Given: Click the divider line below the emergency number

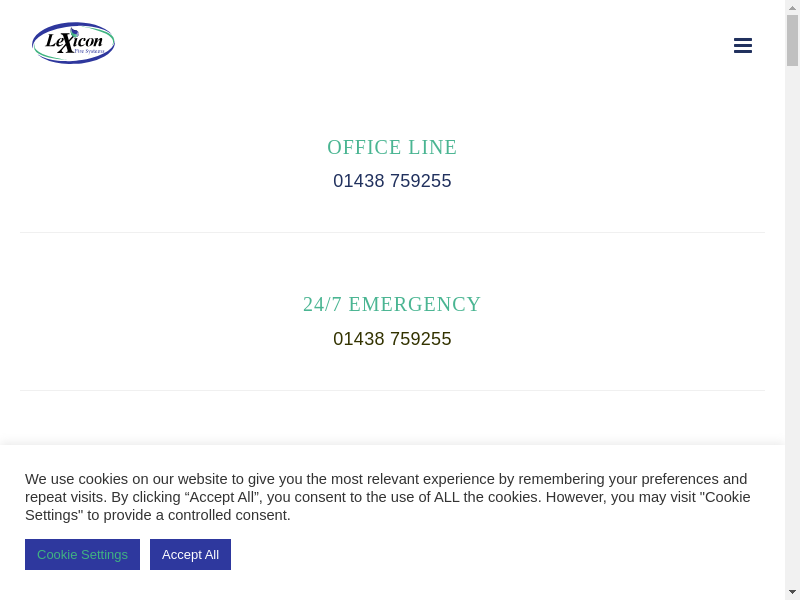Looking at the screenshot, I should click(392, 390).
